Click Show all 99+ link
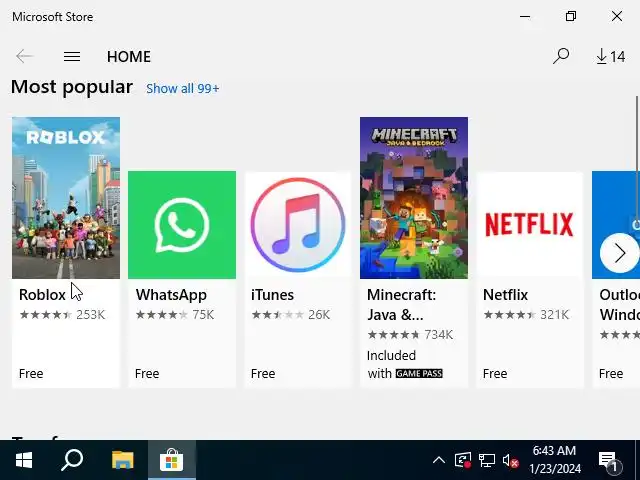Viewport: 640px width, 480px height. 182,88
